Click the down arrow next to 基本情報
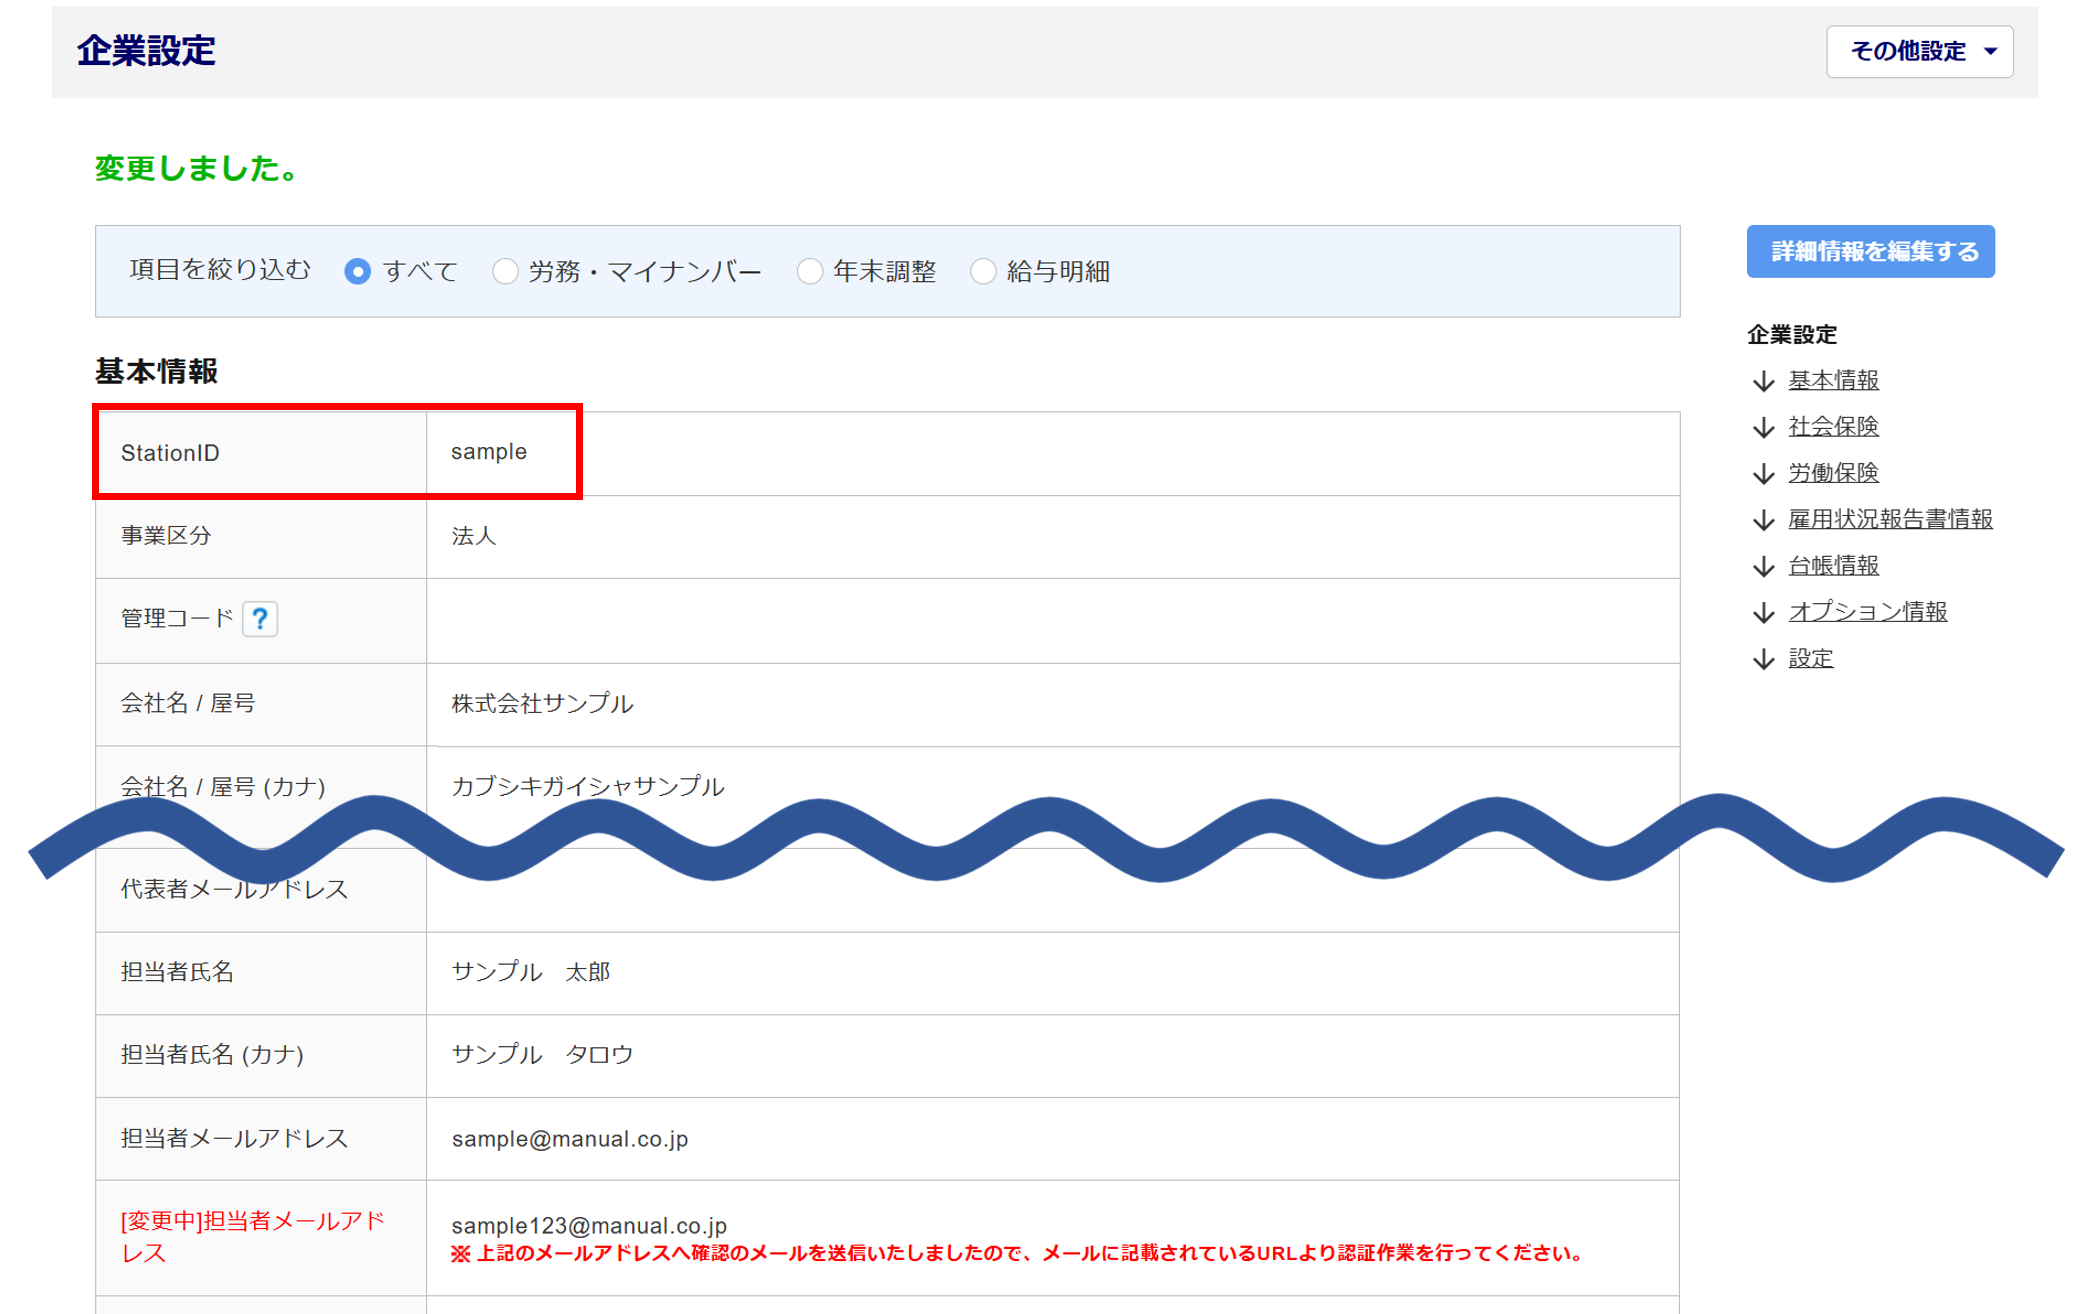Viewport: 2078px width, 1314px height. tap(1764, 381)
